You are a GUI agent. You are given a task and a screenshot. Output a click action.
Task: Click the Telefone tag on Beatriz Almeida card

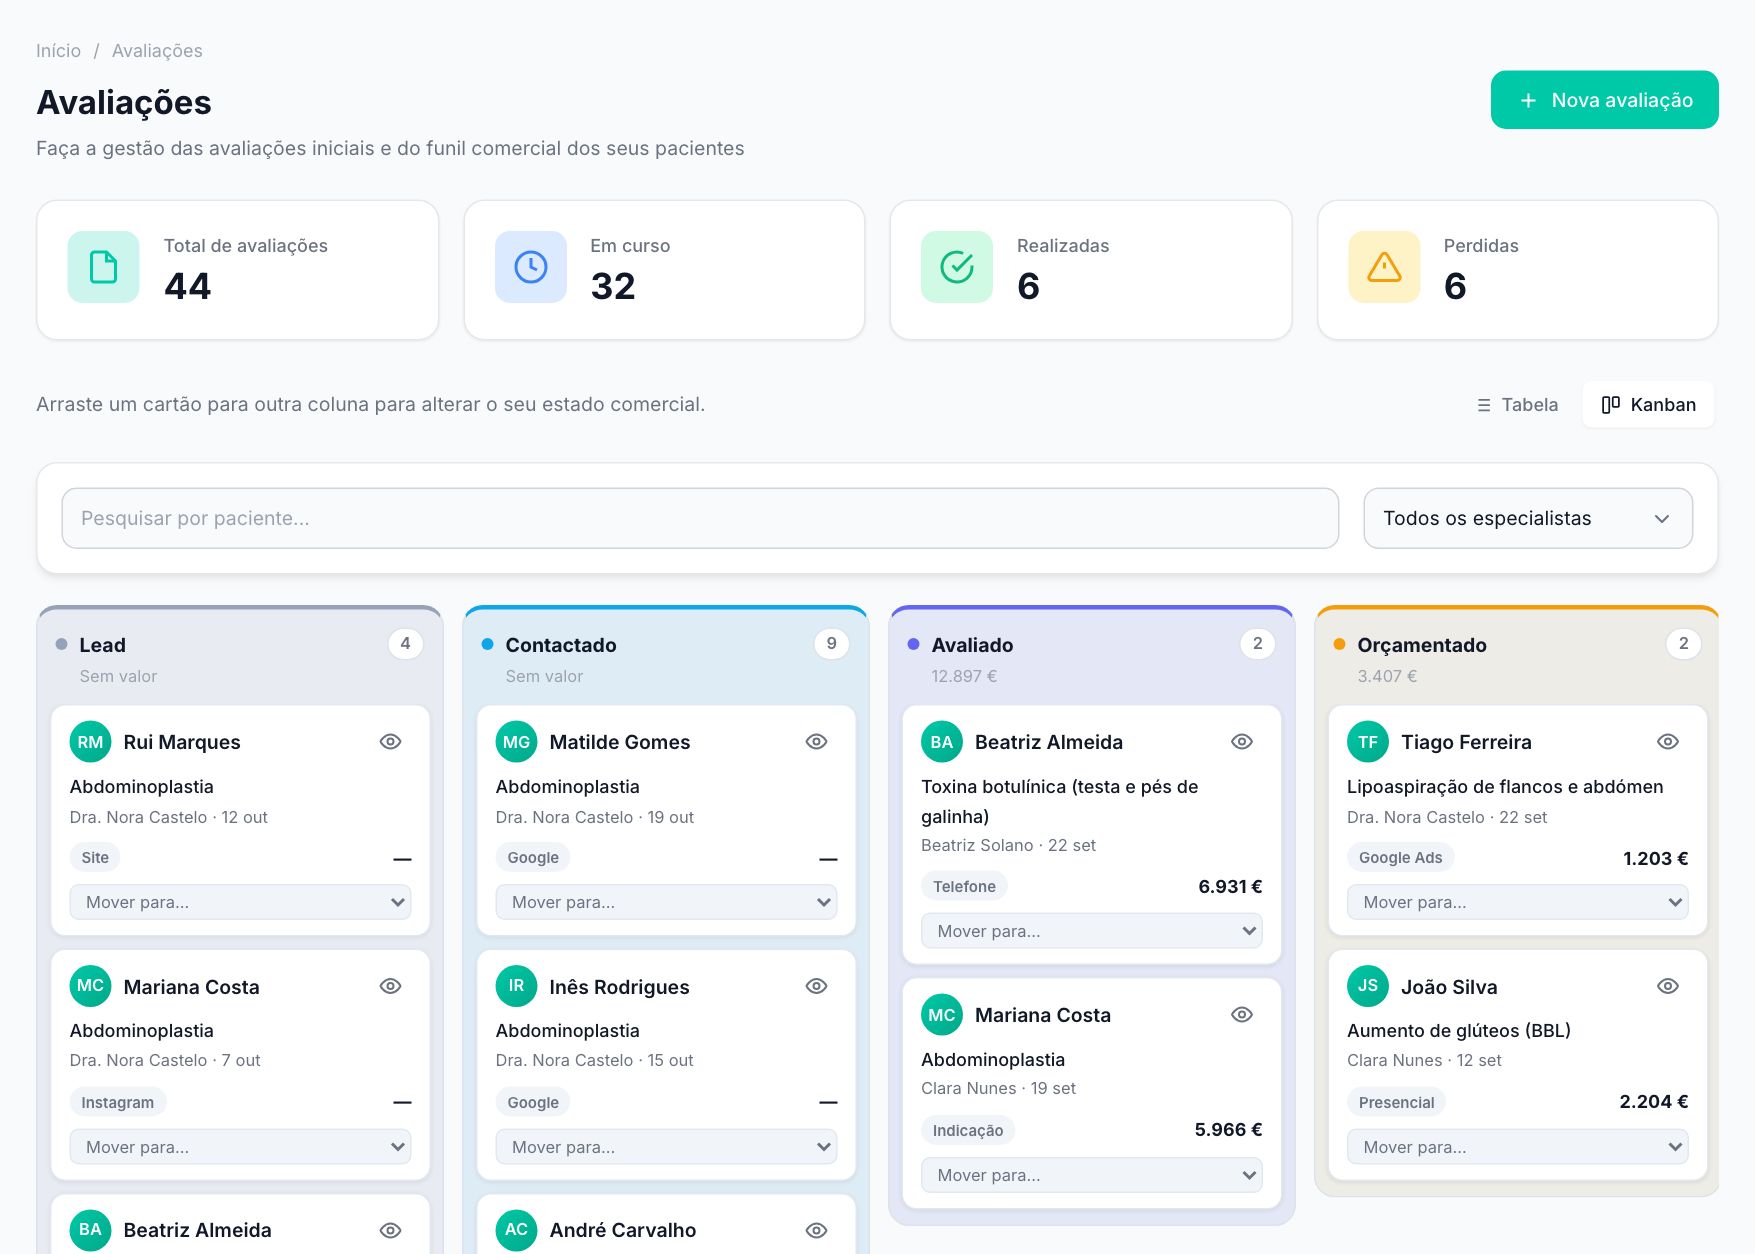[964, 886]
